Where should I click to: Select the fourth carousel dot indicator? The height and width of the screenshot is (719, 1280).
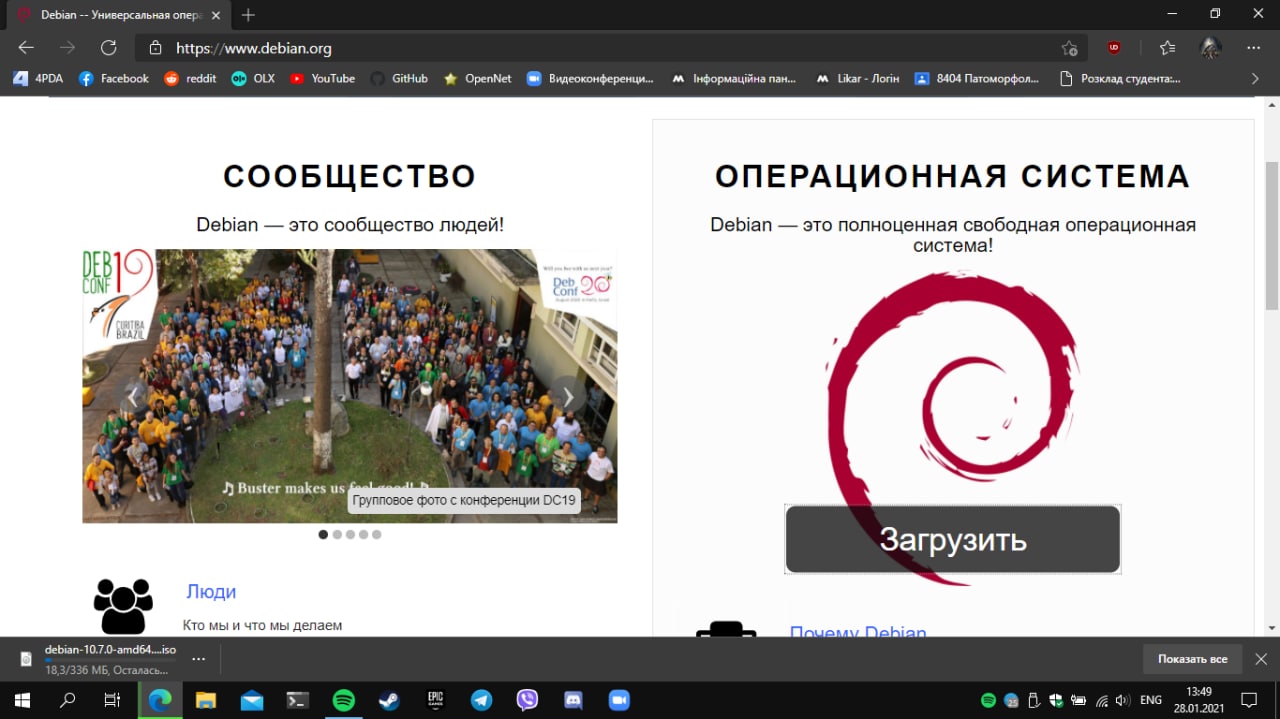coord(363,534)
